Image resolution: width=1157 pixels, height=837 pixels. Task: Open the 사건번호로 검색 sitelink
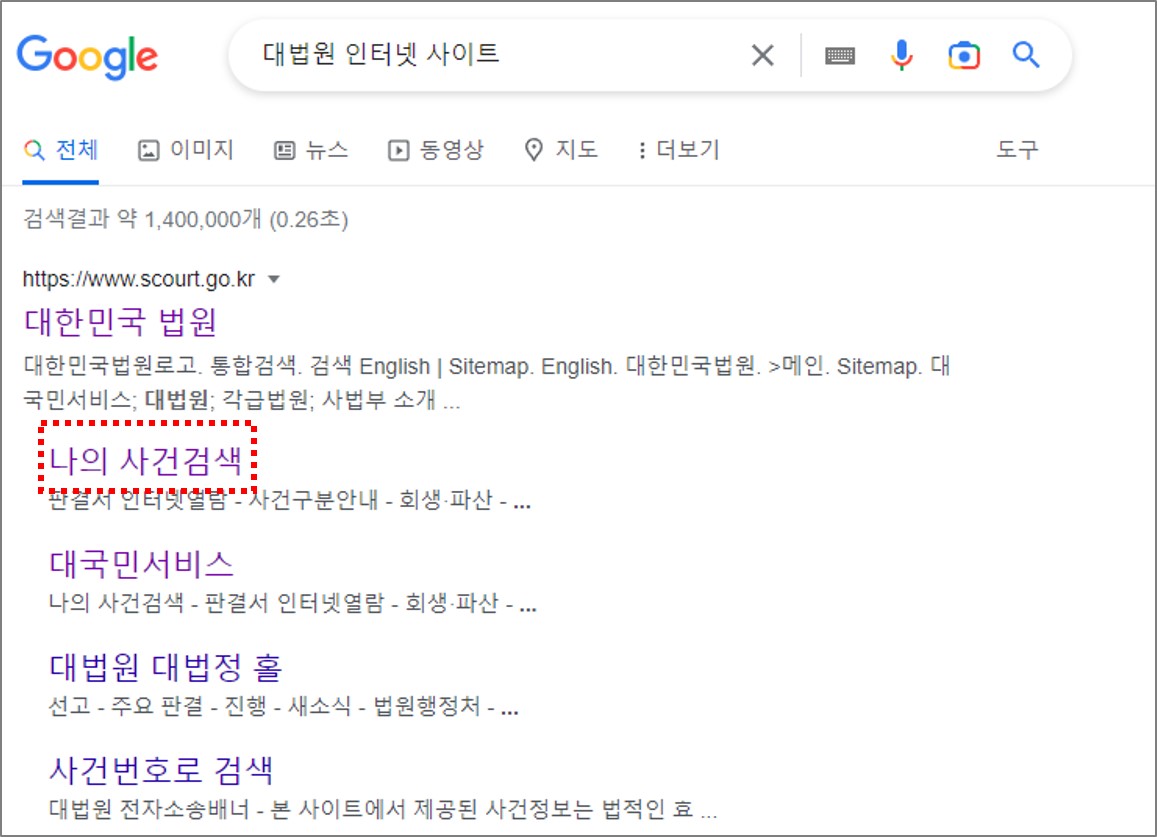(x=161, y=771)
